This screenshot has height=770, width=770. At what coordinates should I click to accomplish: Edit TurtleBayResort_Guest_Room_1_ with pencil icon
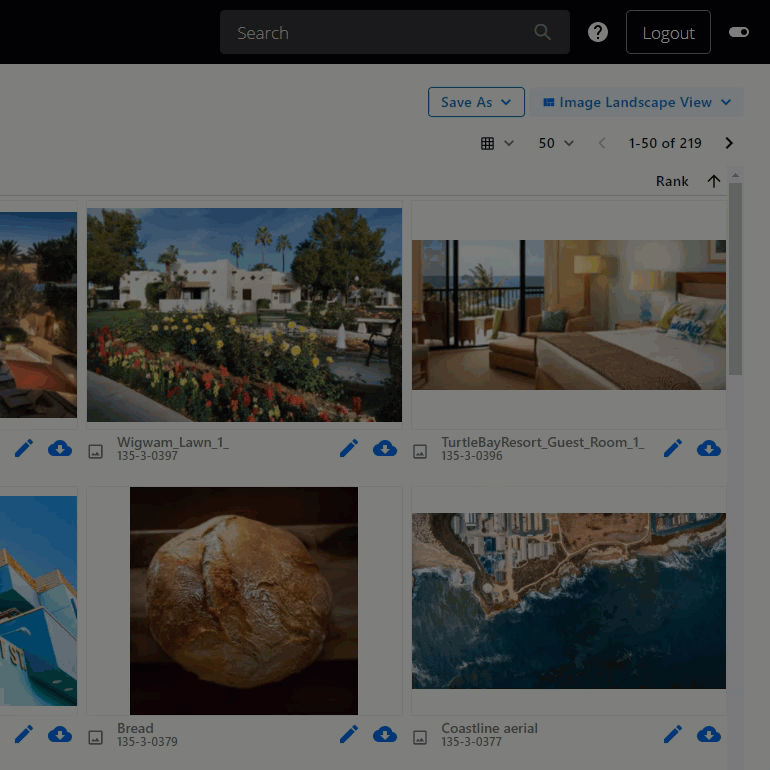tap(673, 448)
